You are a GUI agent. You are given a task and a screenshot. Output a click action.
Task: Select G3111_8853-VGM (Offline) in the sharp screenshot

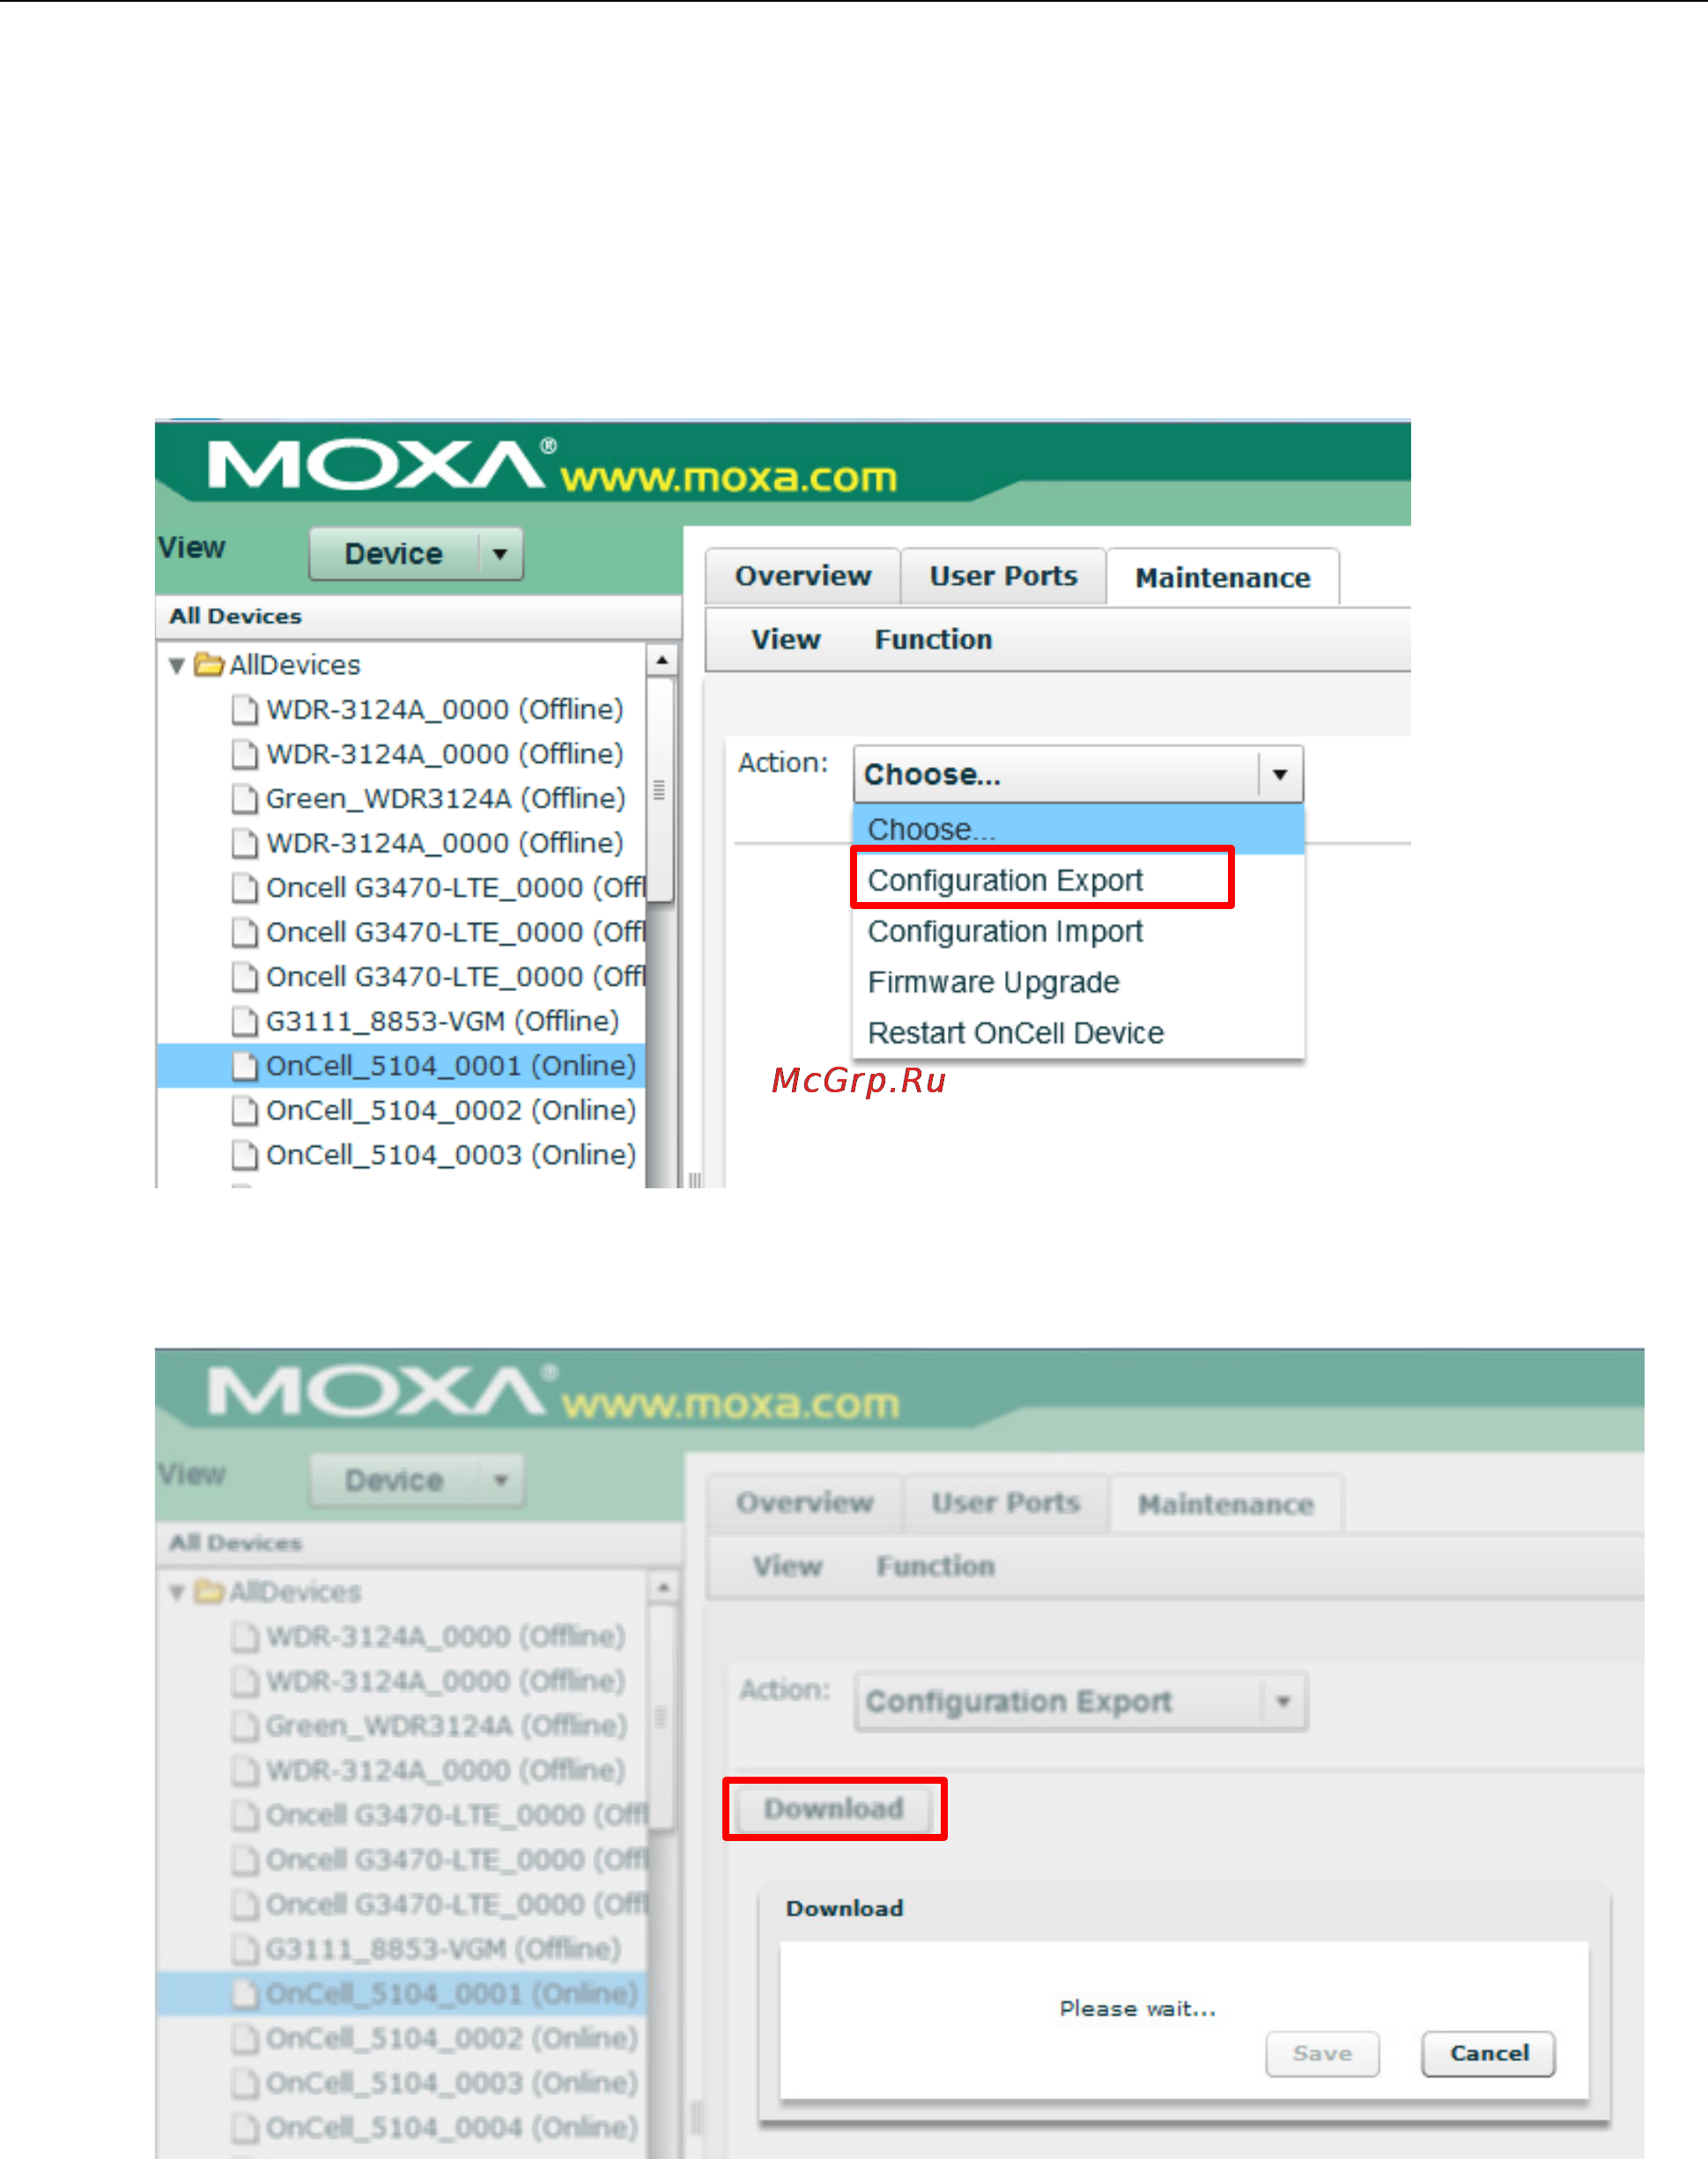tap(442, 1022)
